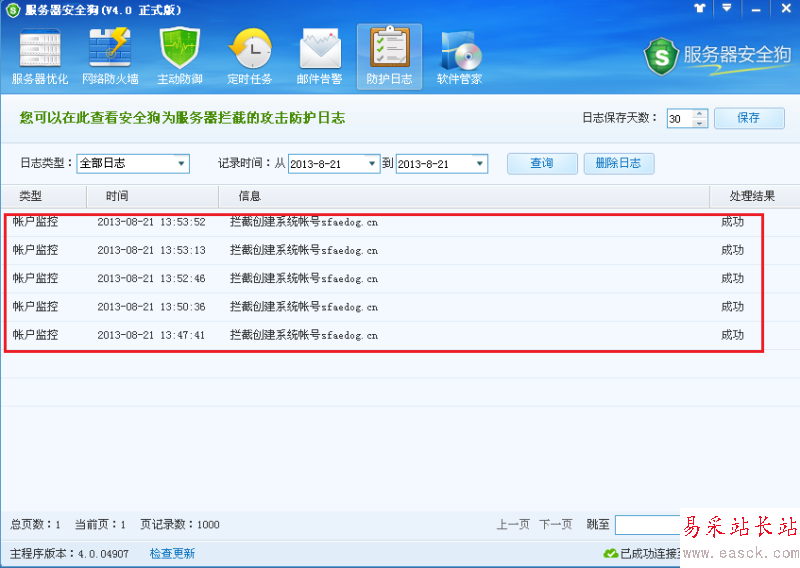Open the title bar dropdown menu arrow
Image resolution: width=800 pixels, height=568 pixels.
(x=727, y=8)
